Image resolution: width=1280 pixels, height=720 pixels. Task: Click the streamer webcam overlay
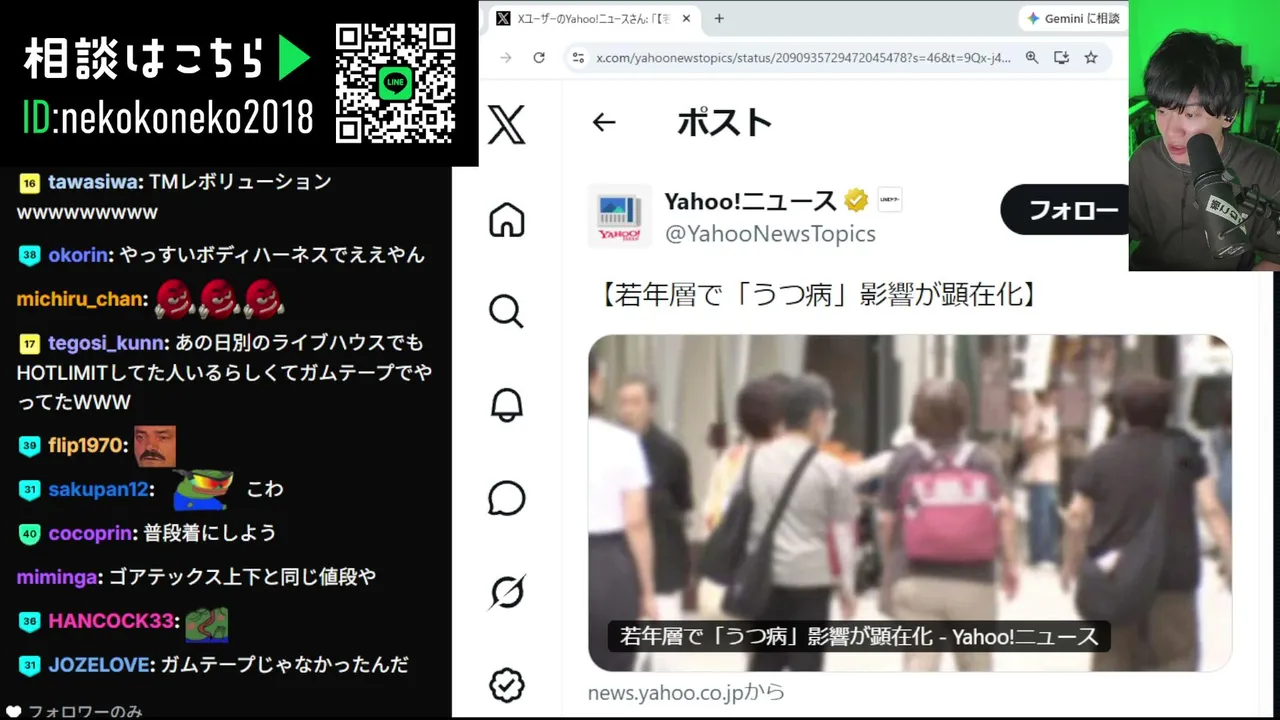pyautogui.click(x=1204, y=135)
